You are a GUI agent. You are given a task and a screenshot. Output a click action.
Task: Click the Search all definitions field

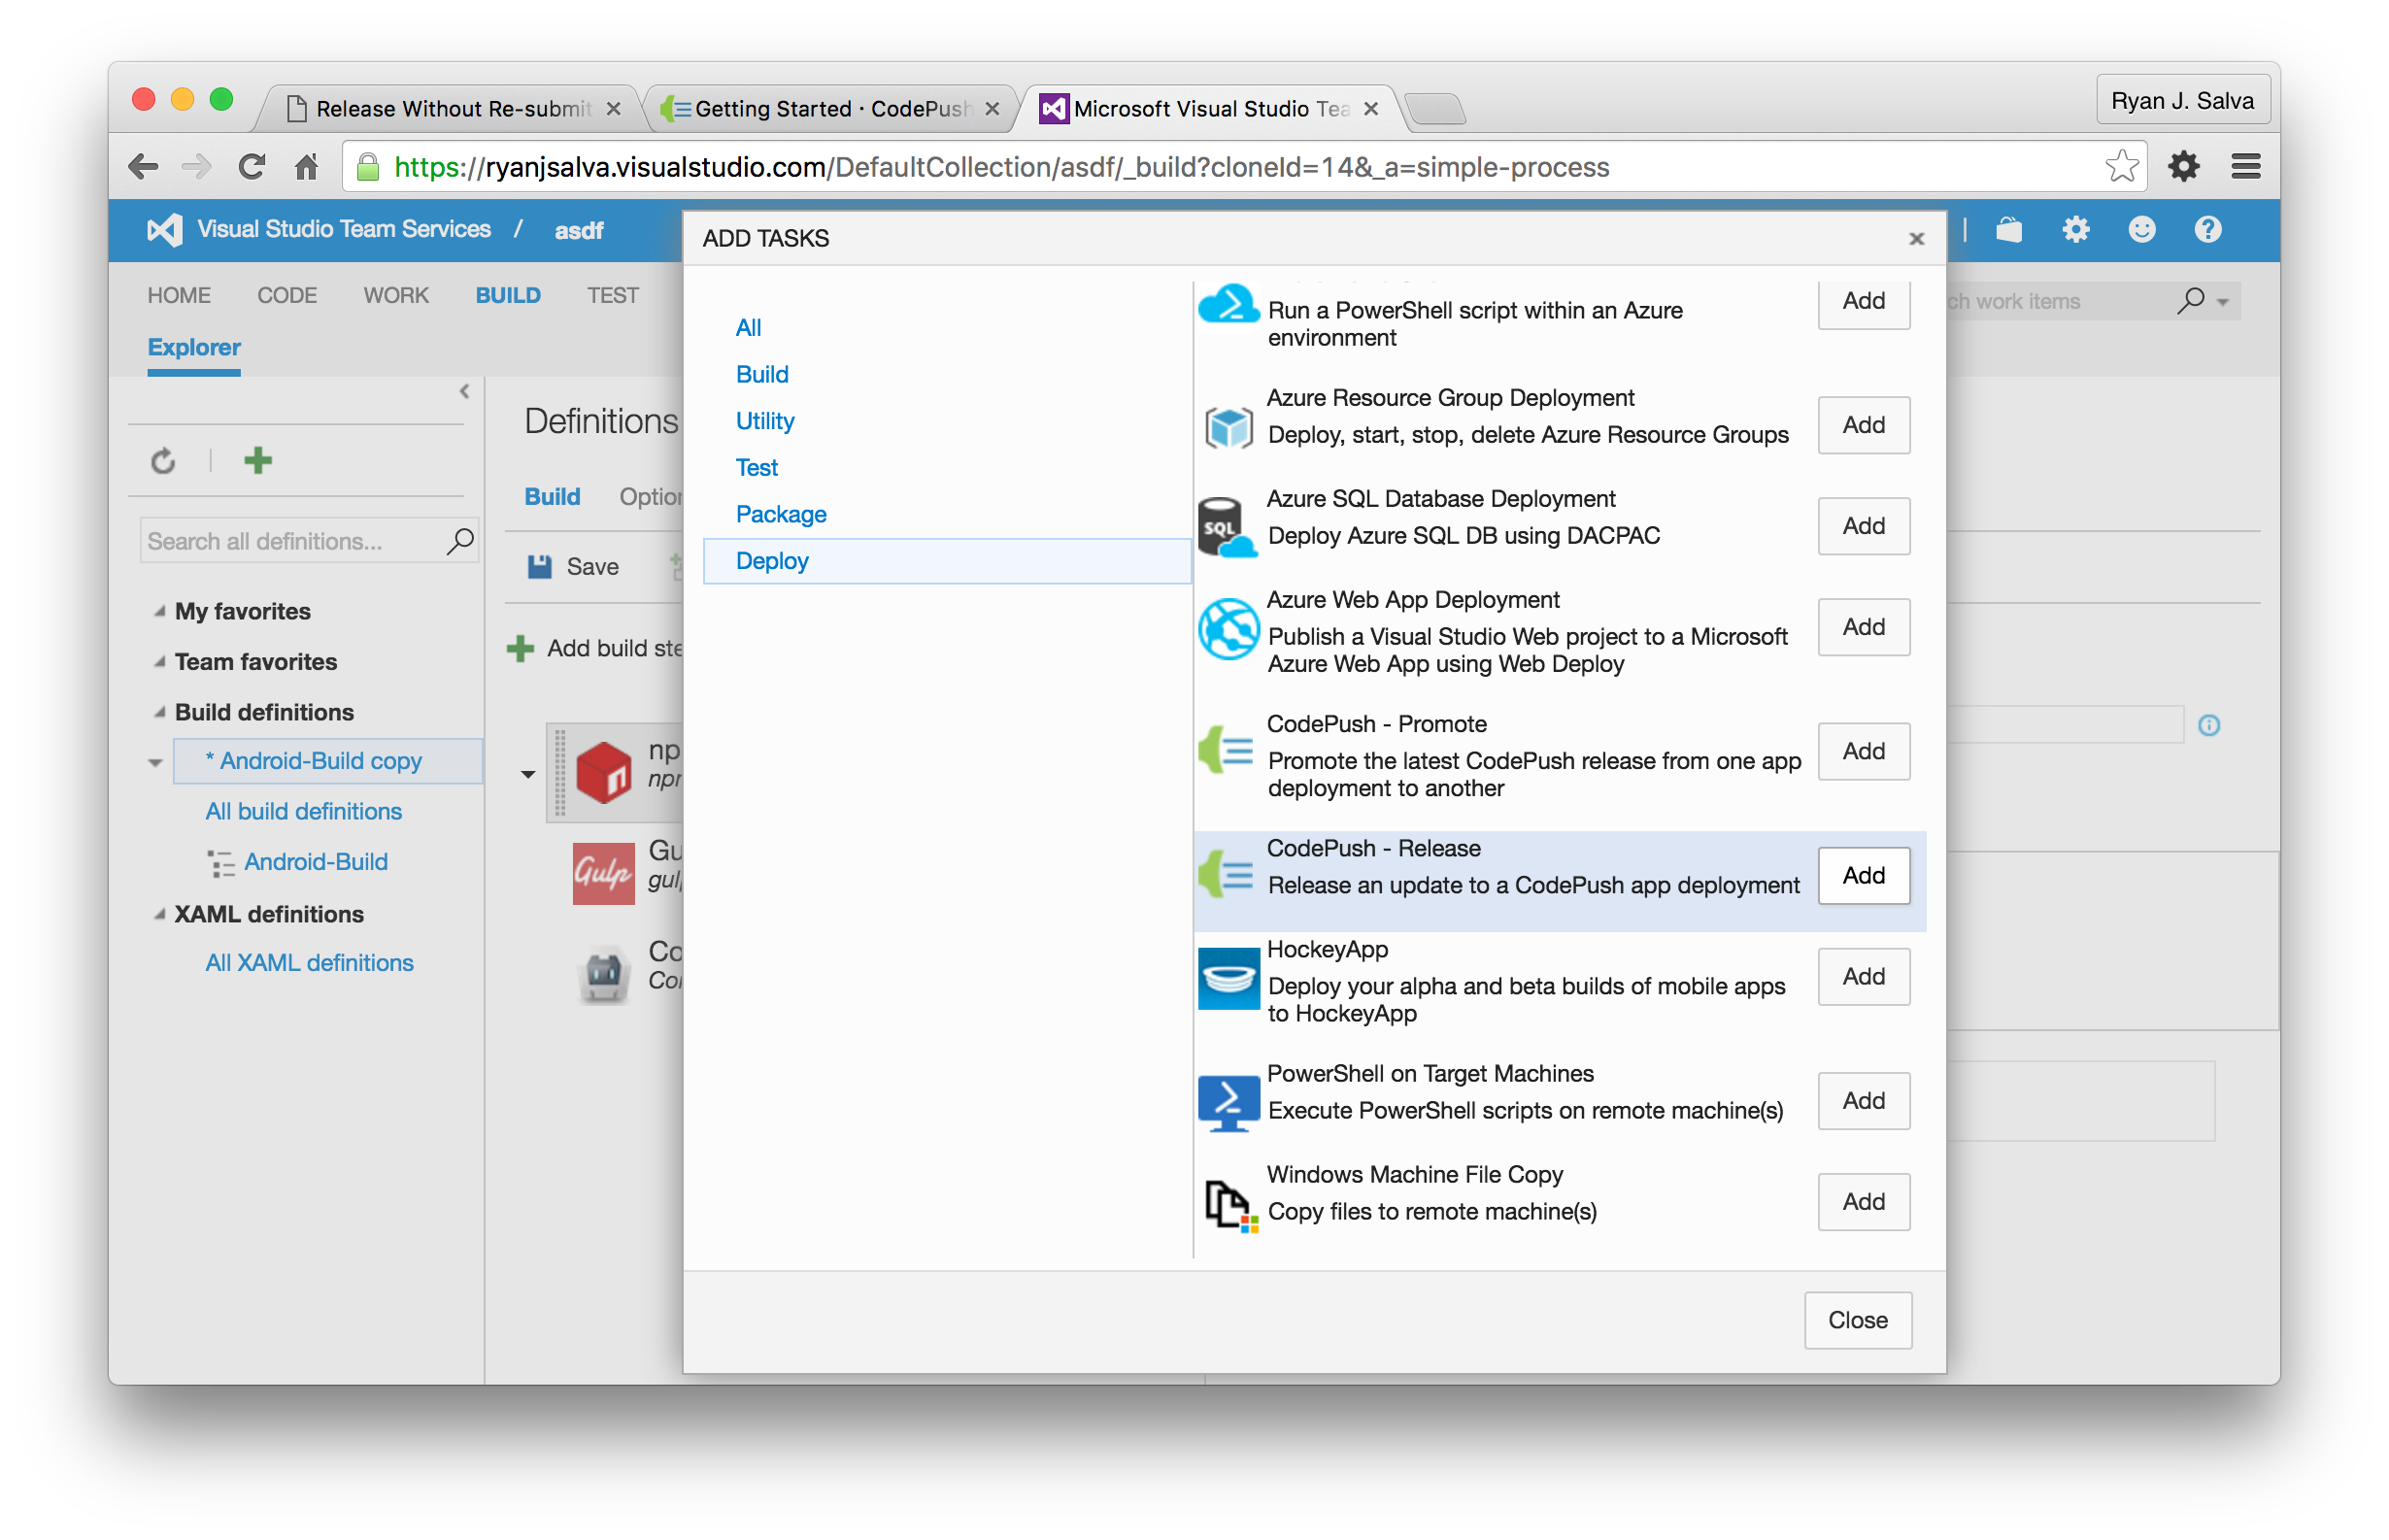tap(290, 541)
